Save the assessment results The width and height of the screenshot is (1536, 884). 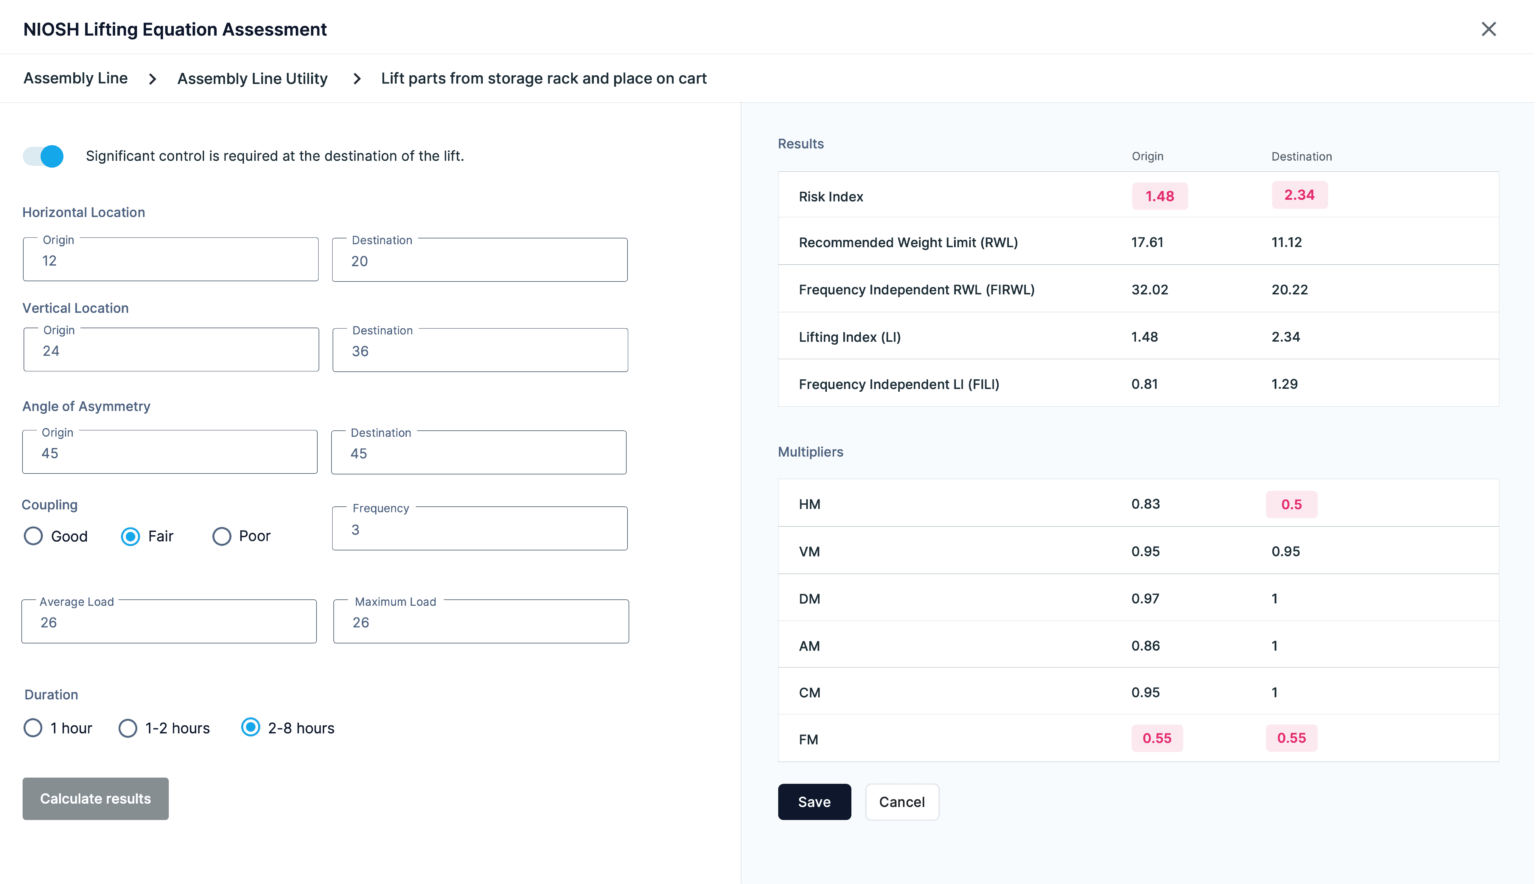pos(814,802)
